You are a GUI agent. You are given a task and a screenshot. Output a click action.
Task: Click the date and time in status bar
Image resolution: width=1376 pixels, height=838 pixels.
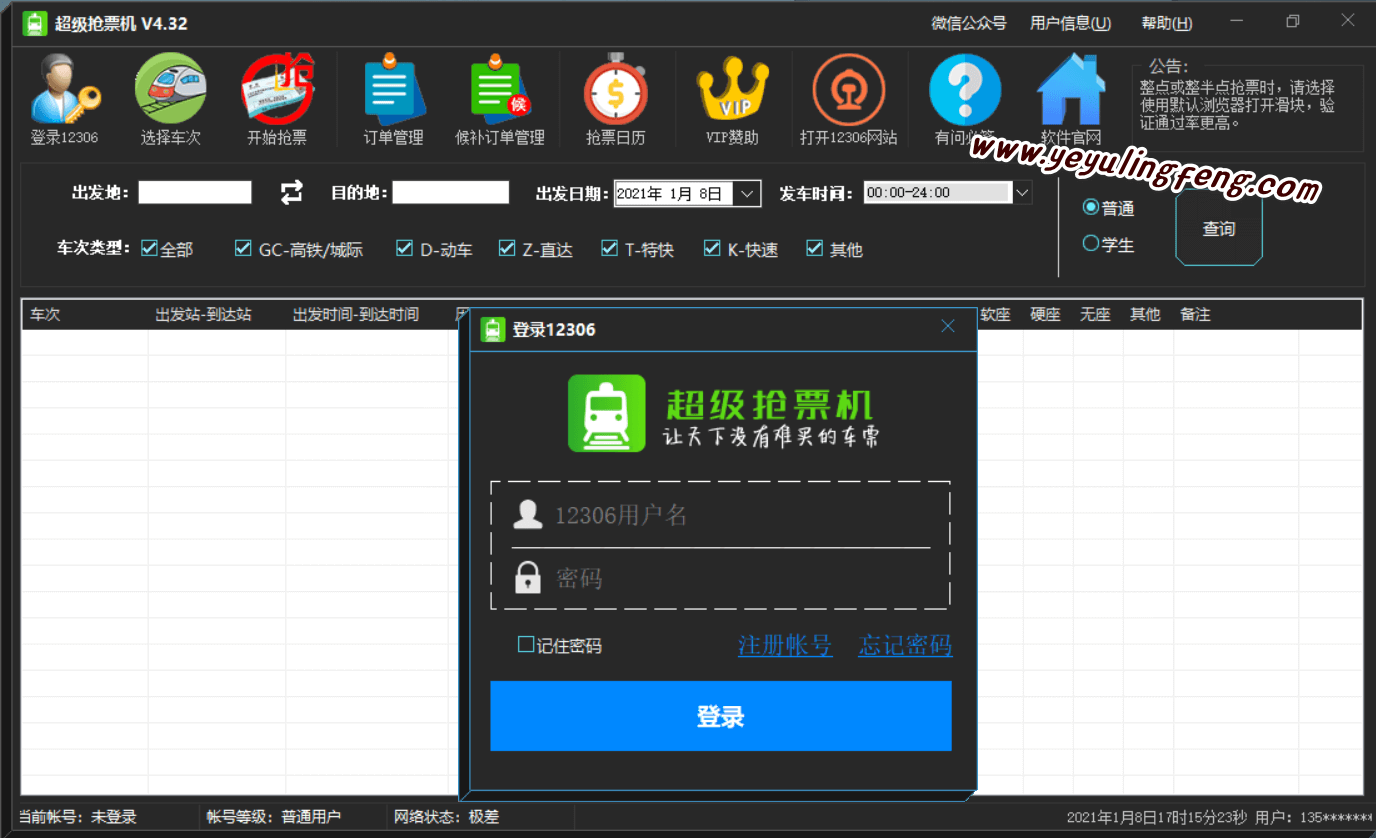[x=1157, y=817]
